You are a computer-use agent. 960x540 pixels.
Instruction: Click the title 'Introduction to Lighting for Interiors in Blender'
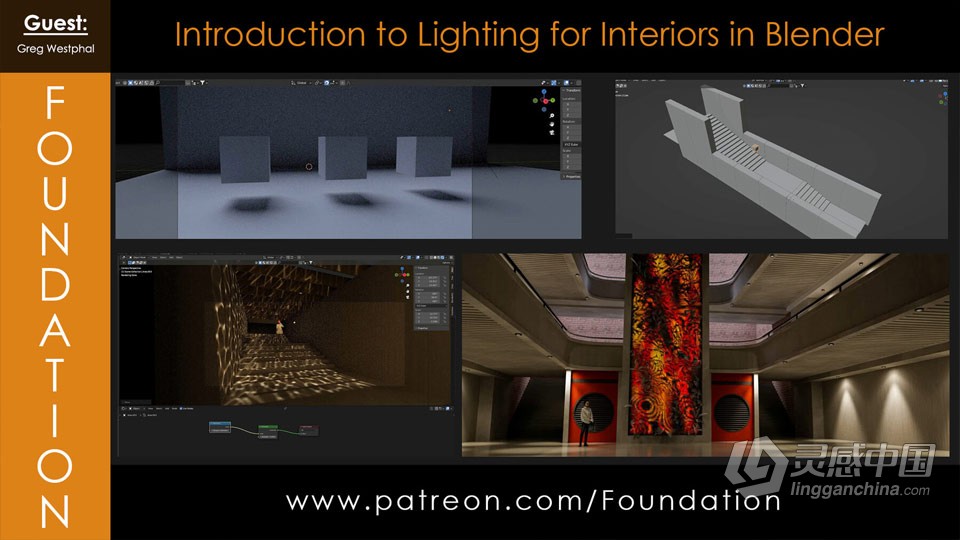coord(530,34)
